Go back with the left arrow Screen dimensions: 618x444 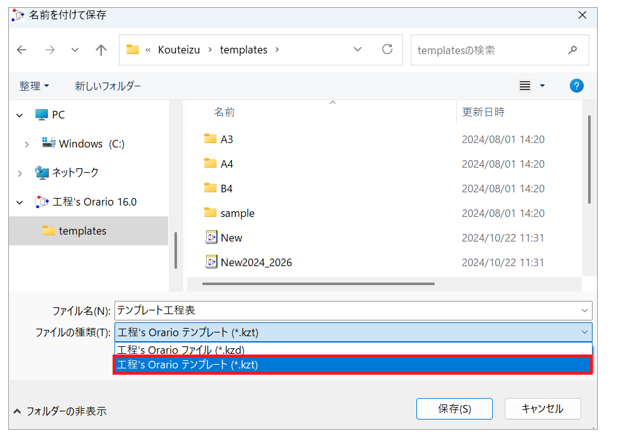coord(22,50)
